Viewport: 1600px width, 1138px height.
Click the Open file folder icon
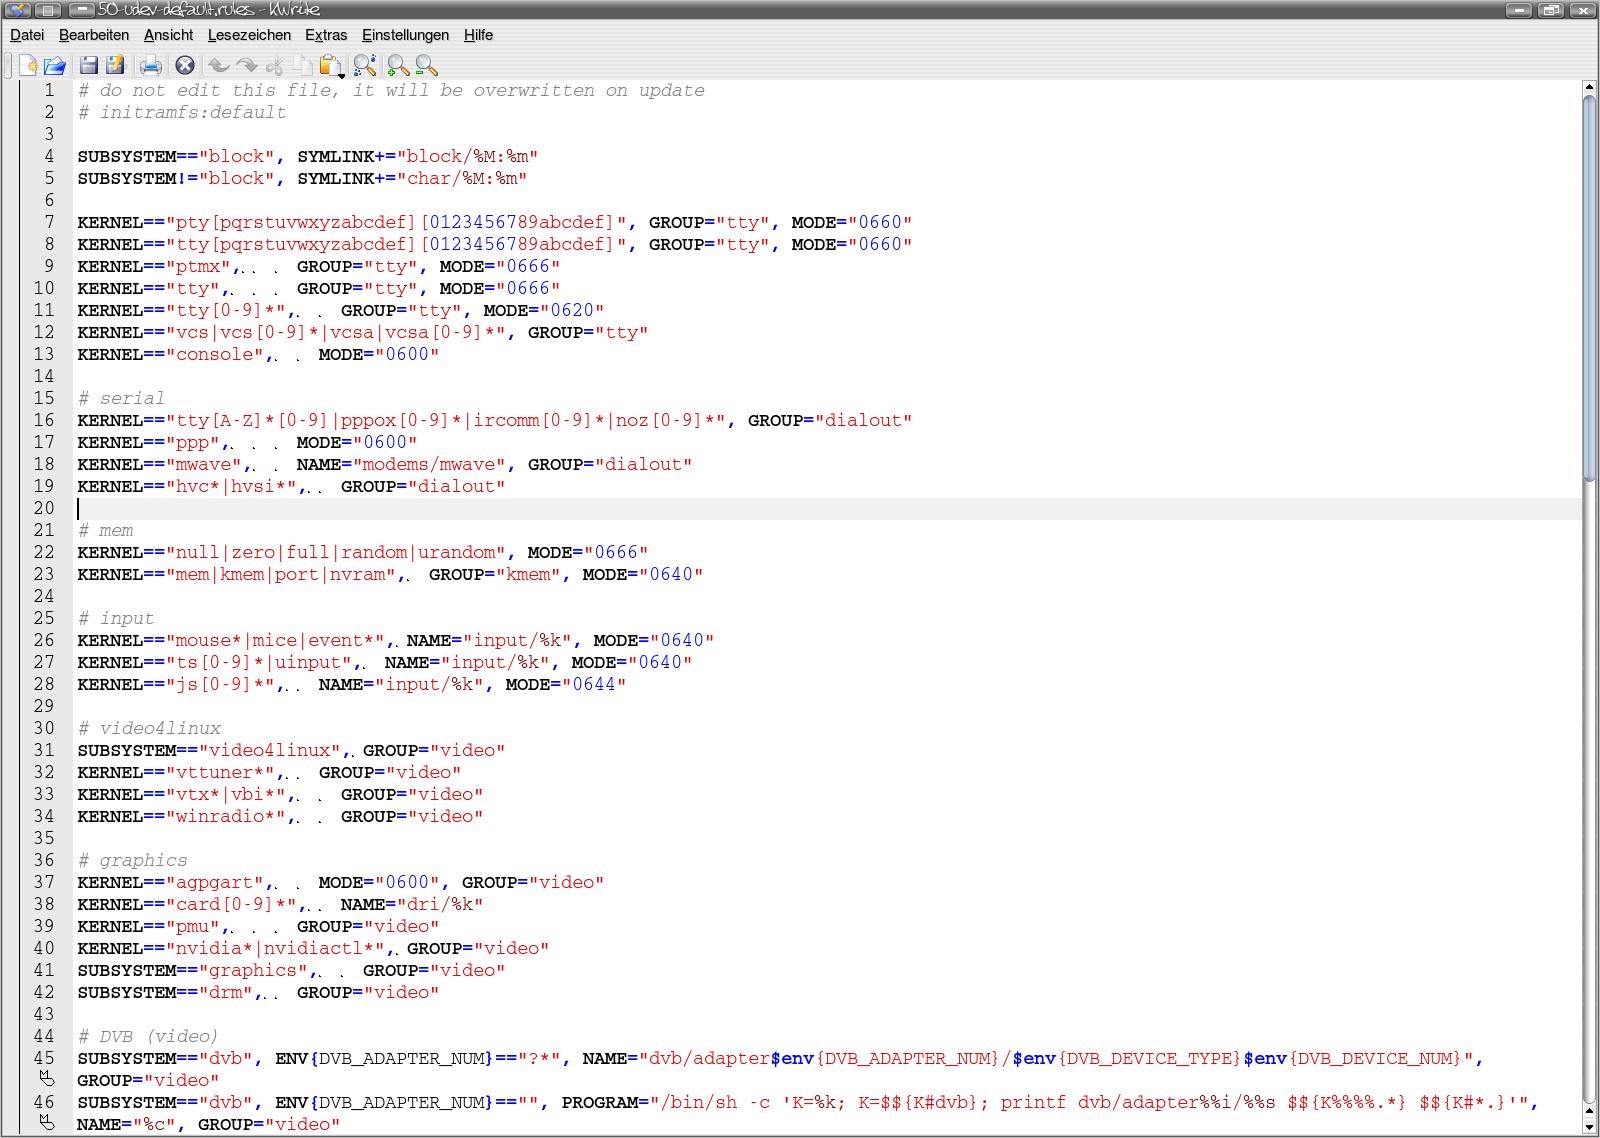pos(55,65)
